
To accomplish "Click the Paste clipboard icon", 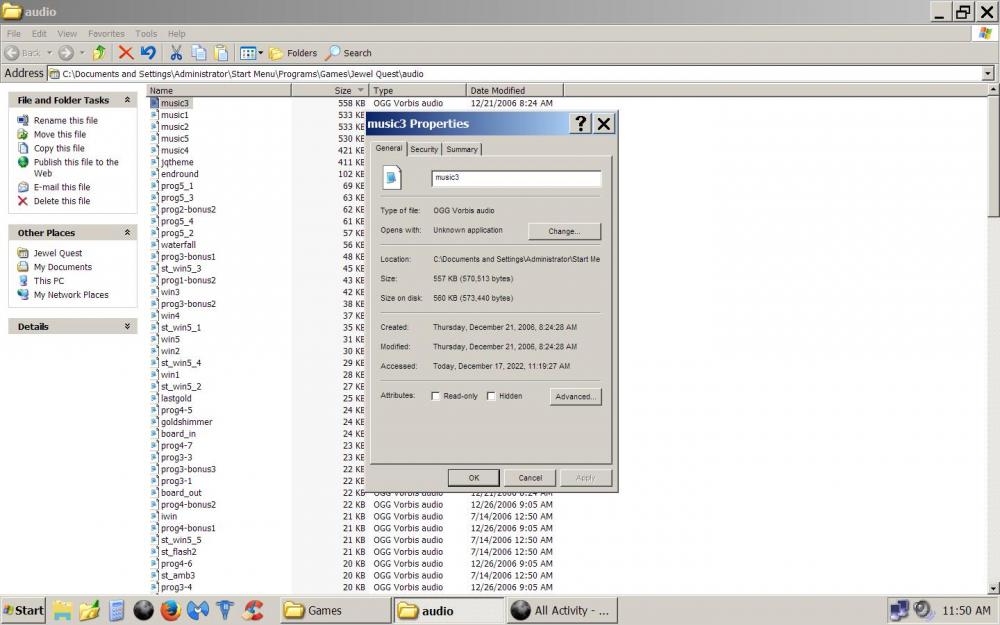I will pyautogui.click(x=220, y=53).
